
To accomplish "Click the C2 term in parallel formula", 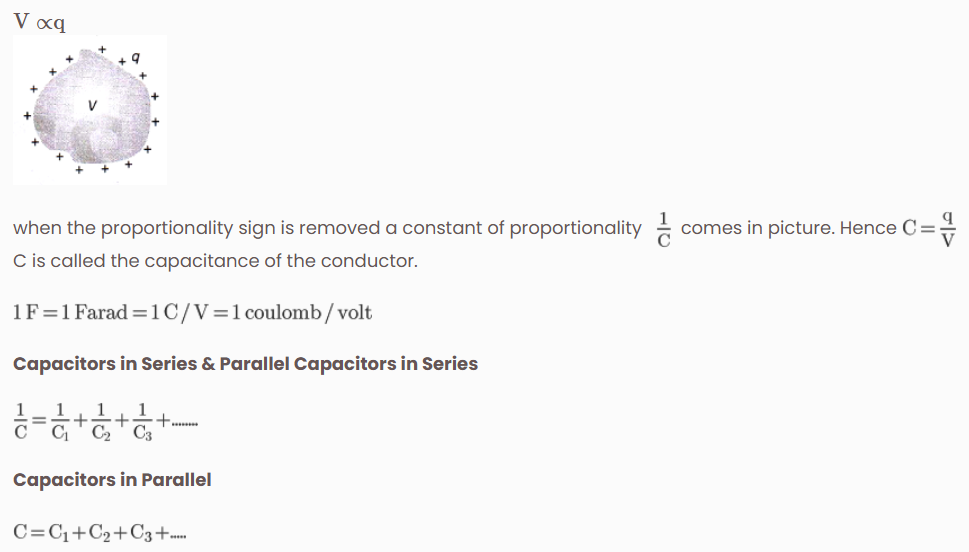I will 100,533.
